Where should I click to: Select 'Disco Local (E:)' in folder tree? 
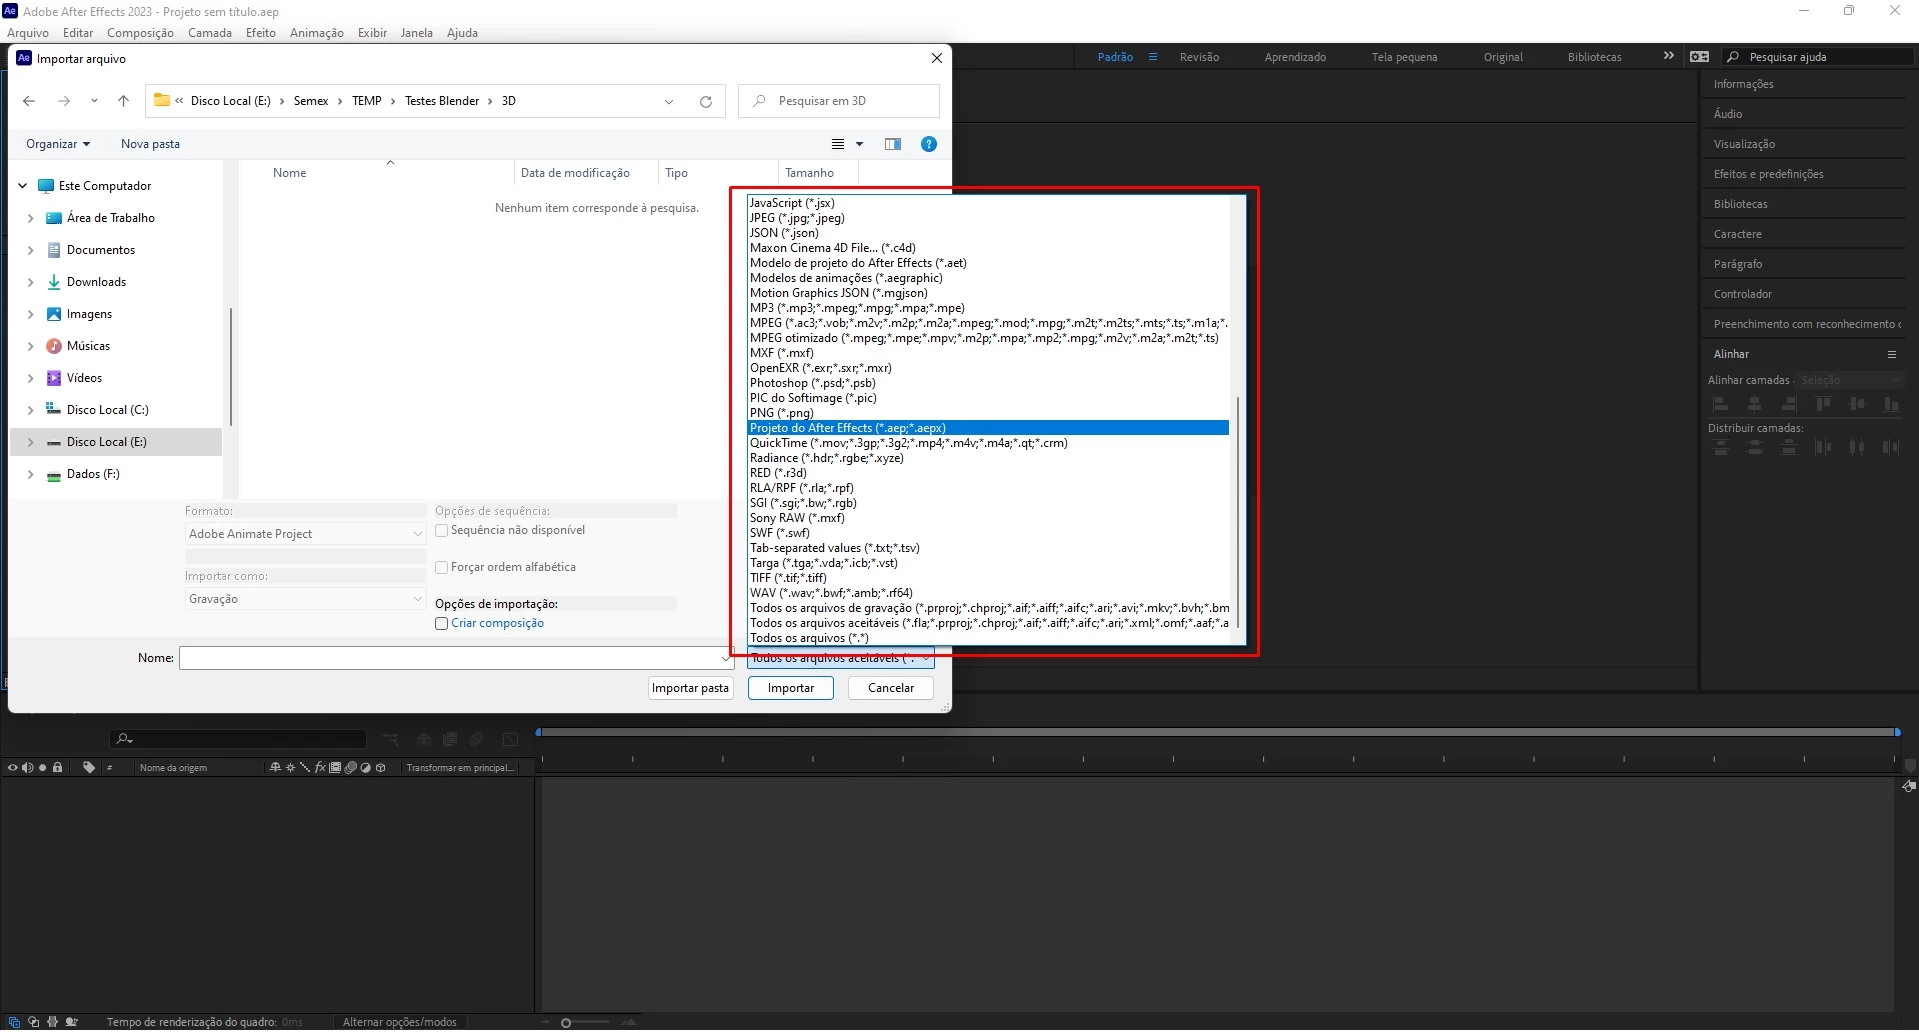(x=116, y=442)
